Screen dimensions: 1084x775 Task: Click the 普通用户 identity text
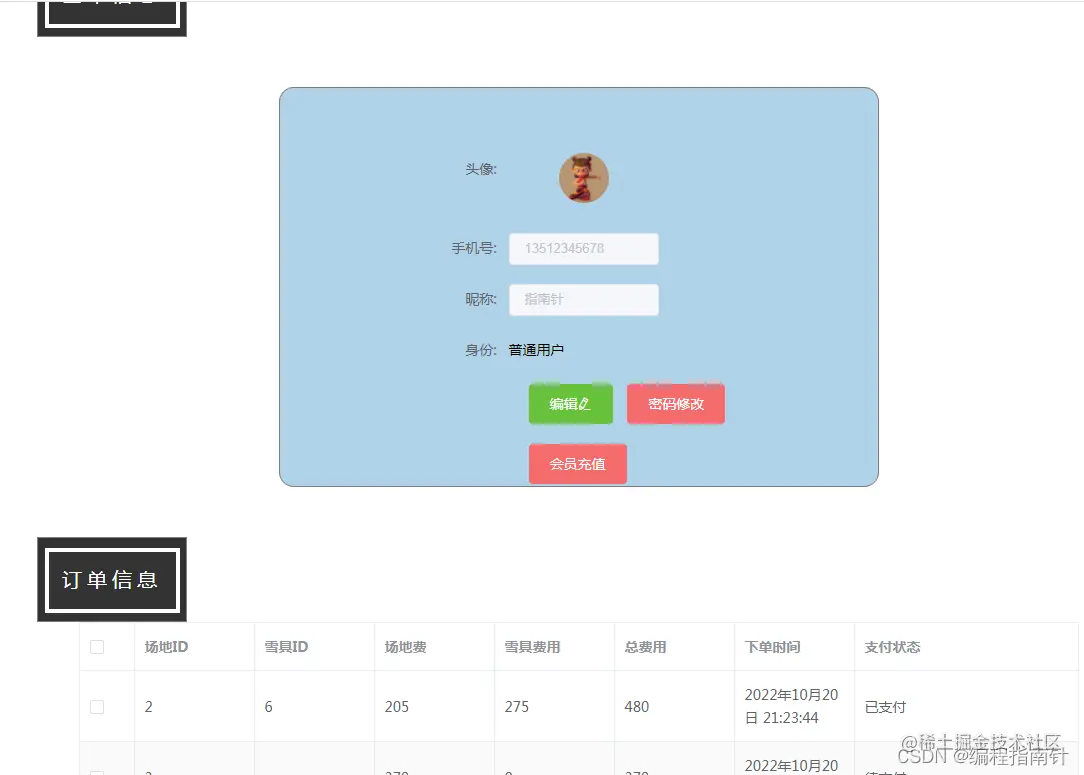(536, 351)
